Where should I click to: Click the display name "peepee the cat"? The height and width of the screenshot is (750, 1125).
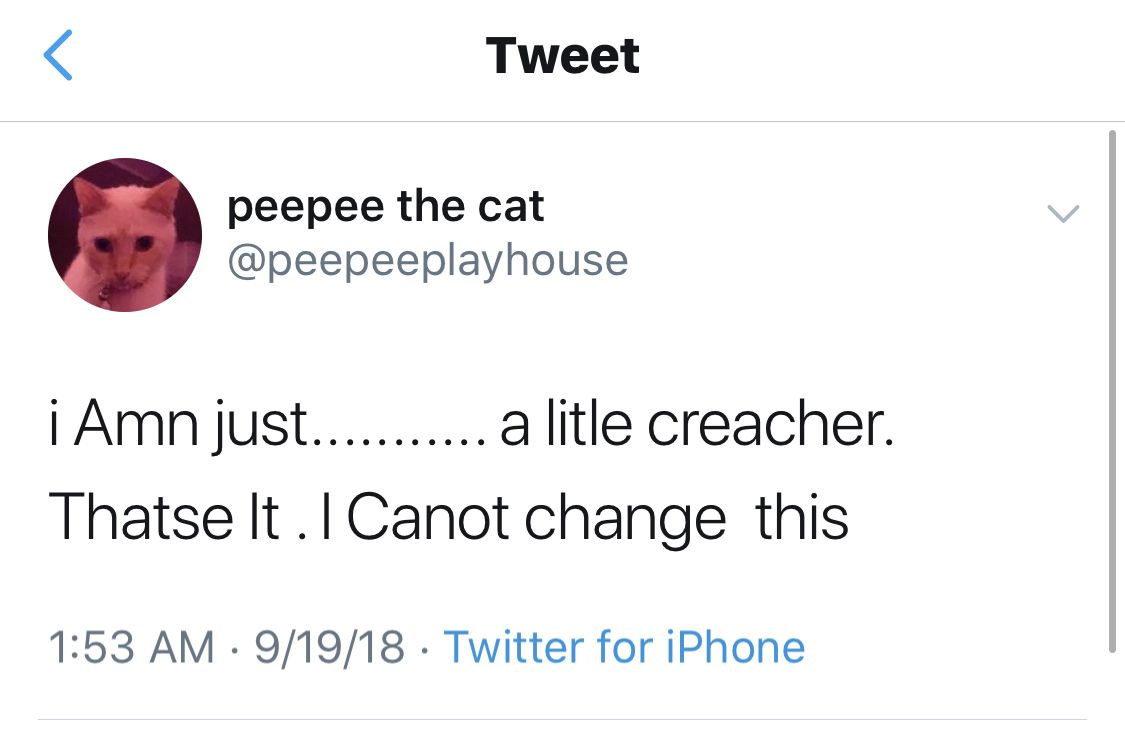386,207
